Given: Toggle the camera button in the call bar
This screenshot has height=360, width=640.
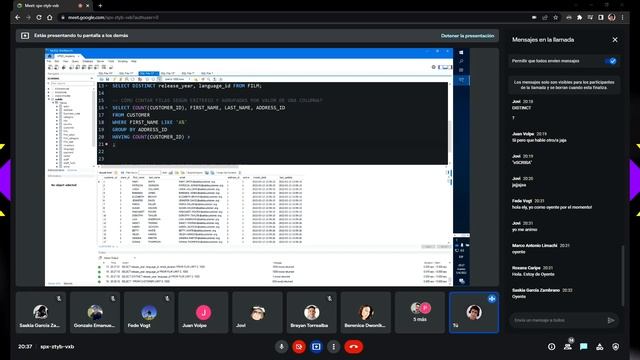Looking at the screenshot, I should (299, 347).
